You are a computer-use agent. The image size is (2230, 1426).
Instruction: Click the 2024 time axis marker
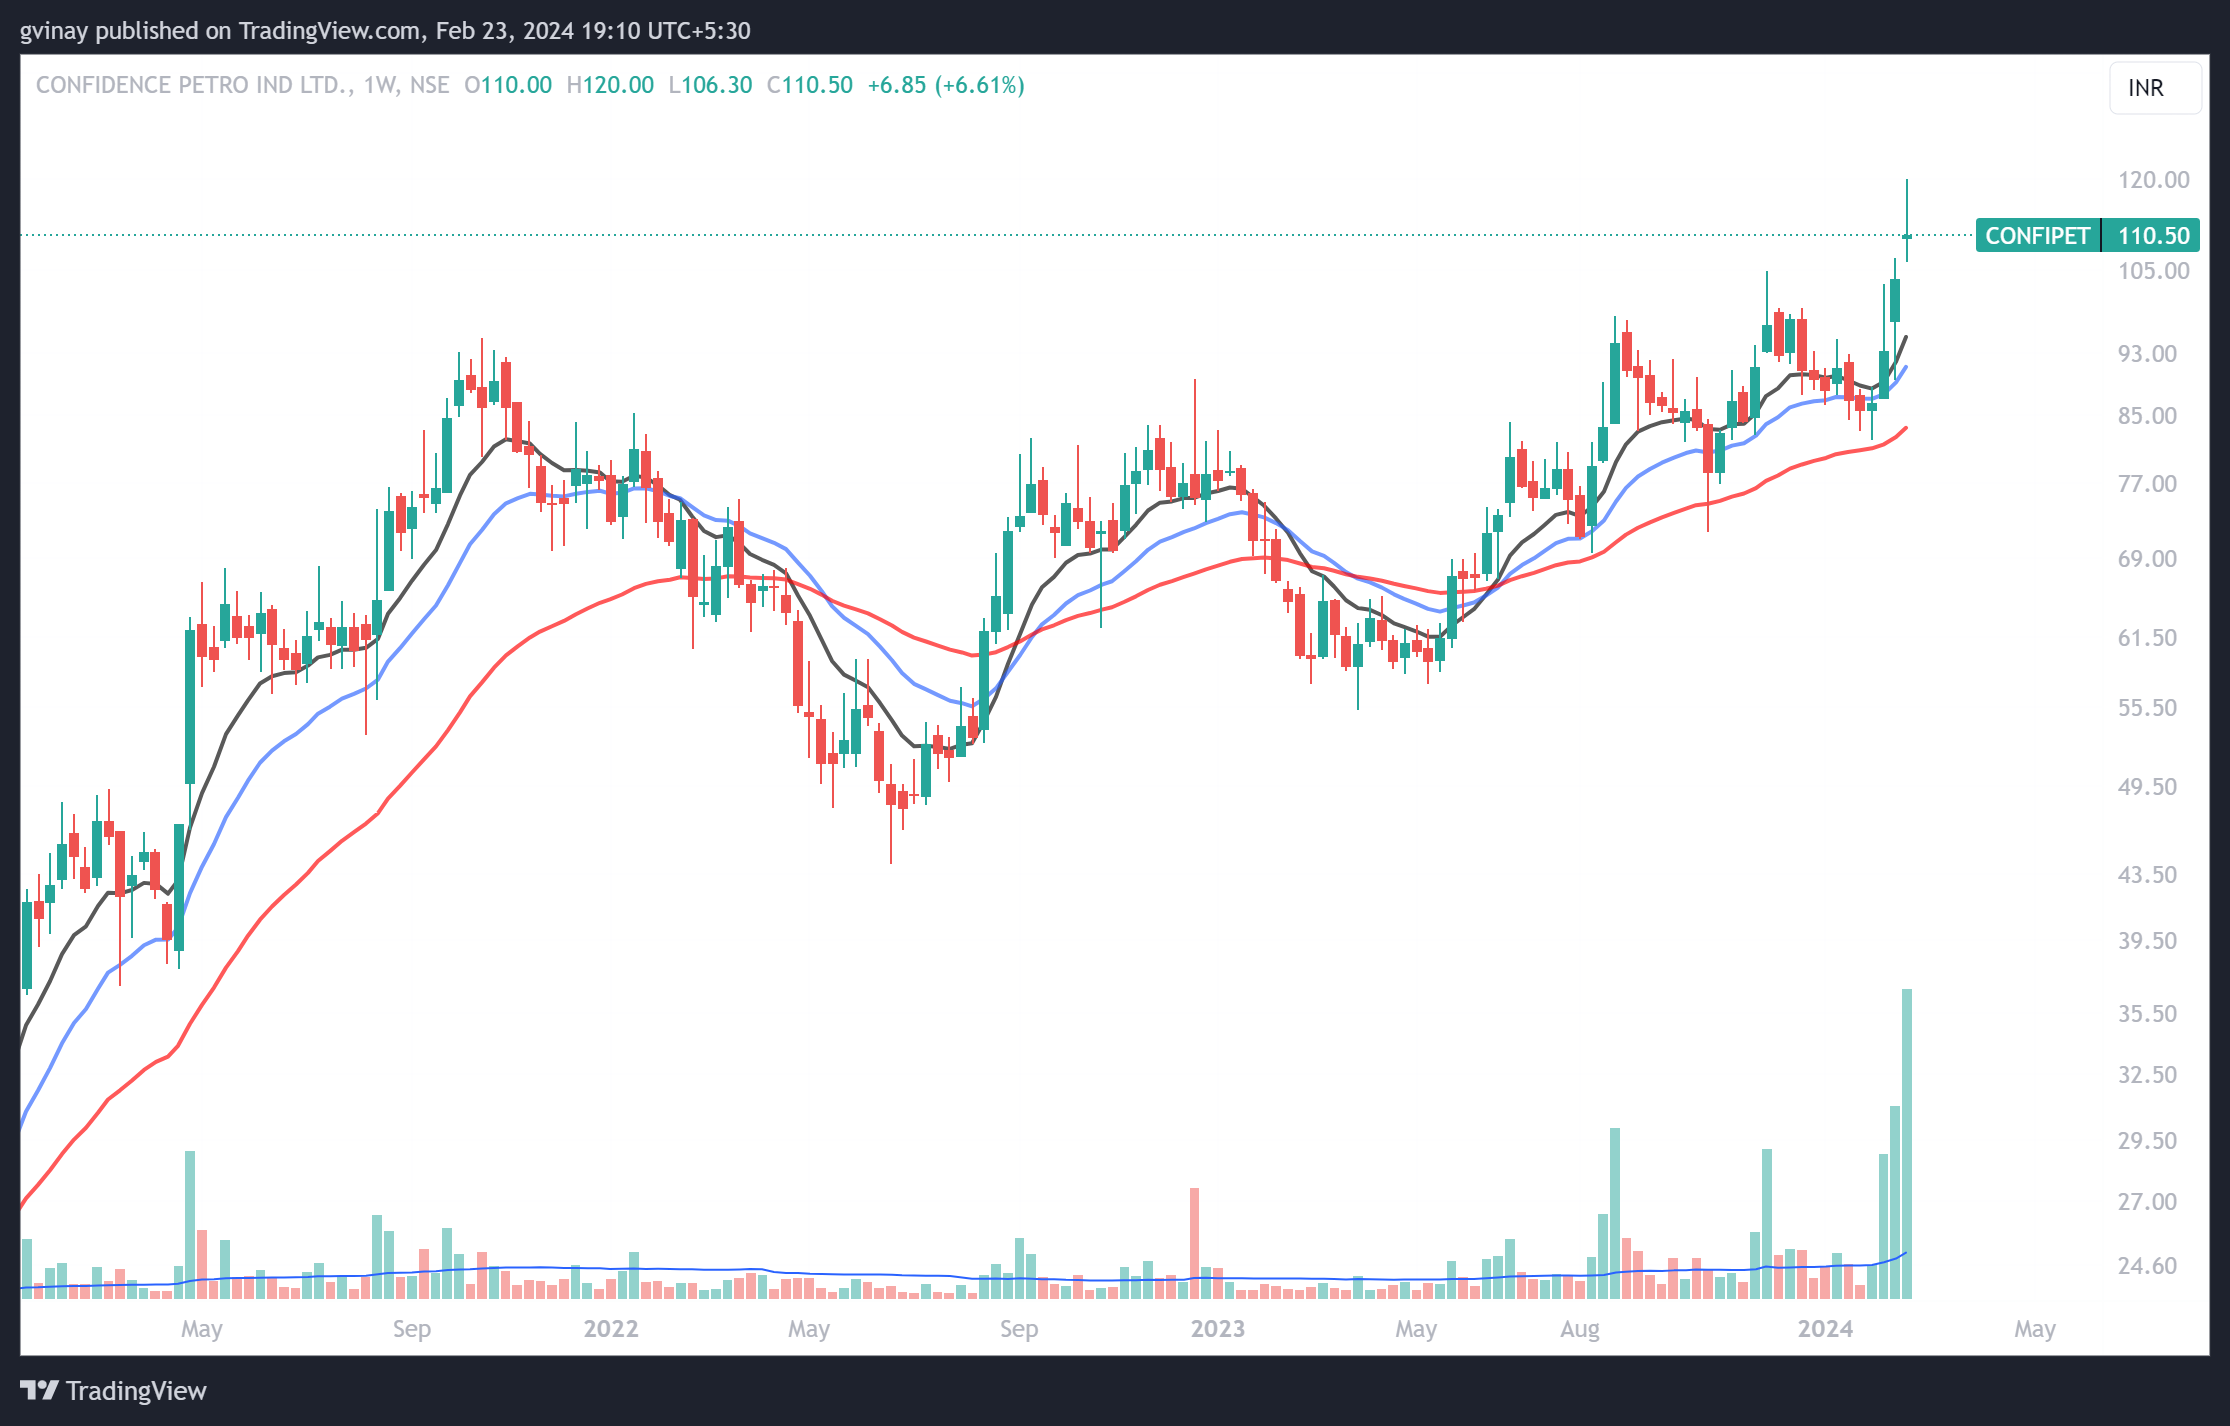(1825, 1329)
